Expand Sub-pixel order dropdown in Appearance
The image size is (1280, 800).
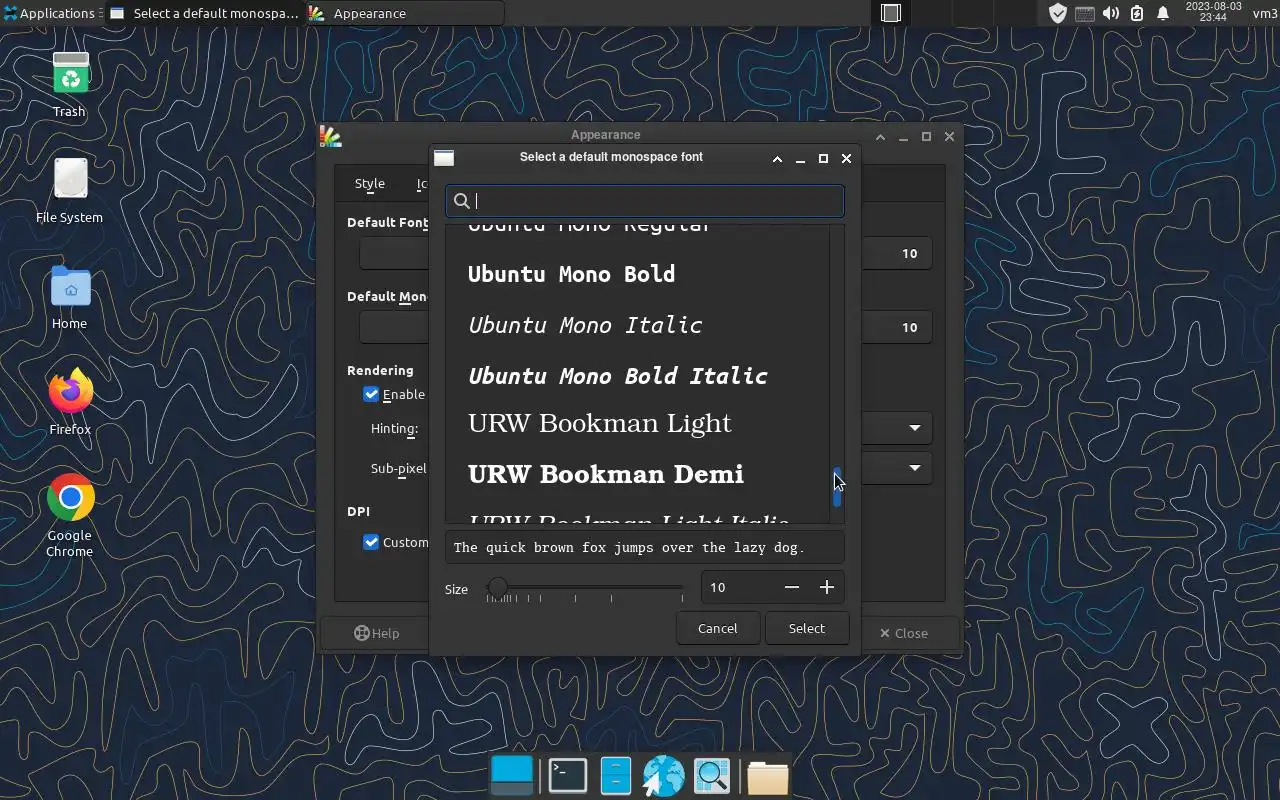914,468
